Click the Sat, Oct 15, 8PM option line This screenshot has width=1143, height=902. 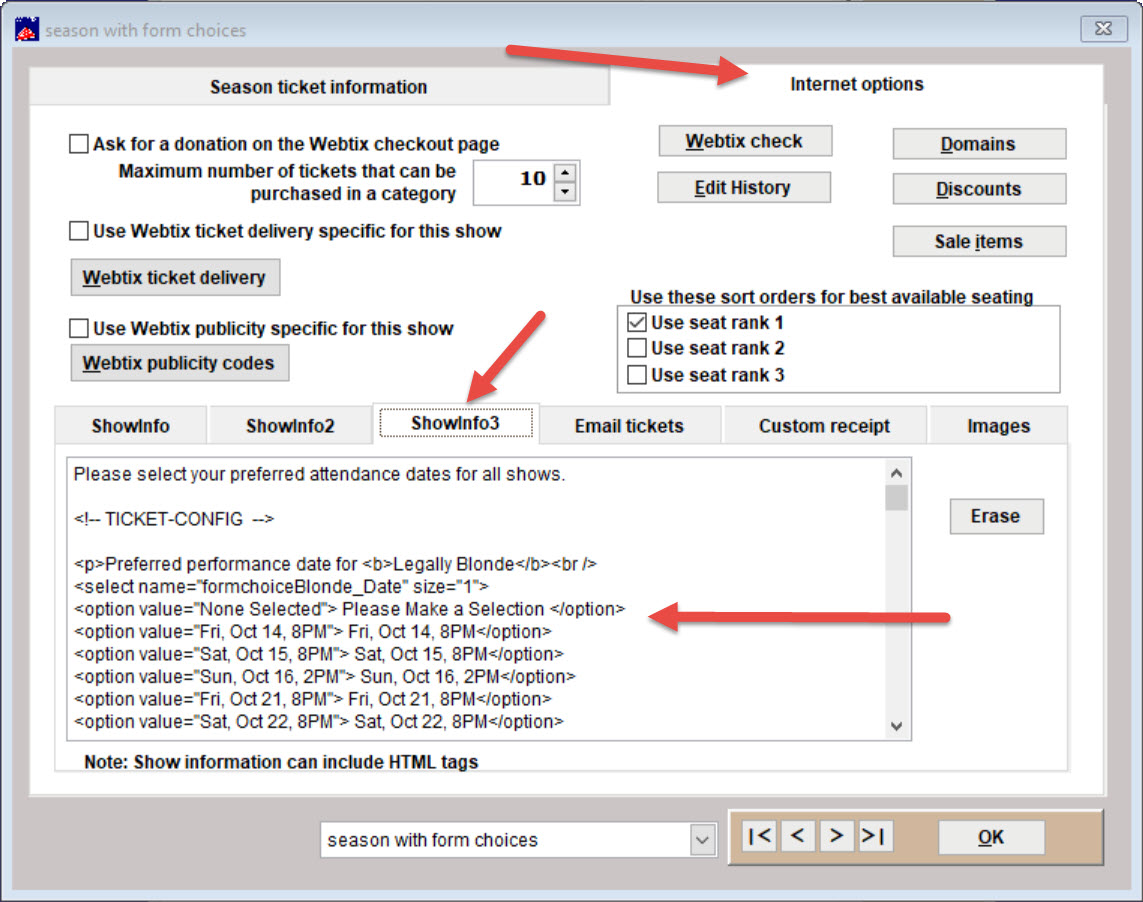point(319,654)
